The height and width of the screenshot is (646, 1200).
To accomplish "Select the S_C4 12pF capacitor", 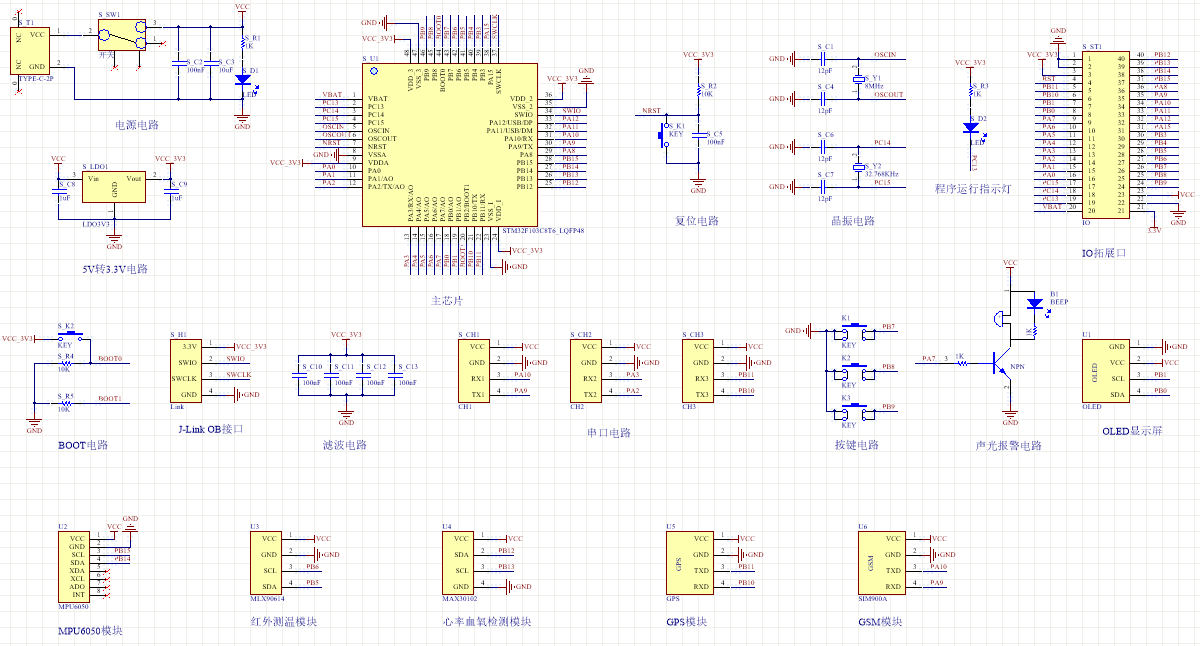I will point(825,99).
